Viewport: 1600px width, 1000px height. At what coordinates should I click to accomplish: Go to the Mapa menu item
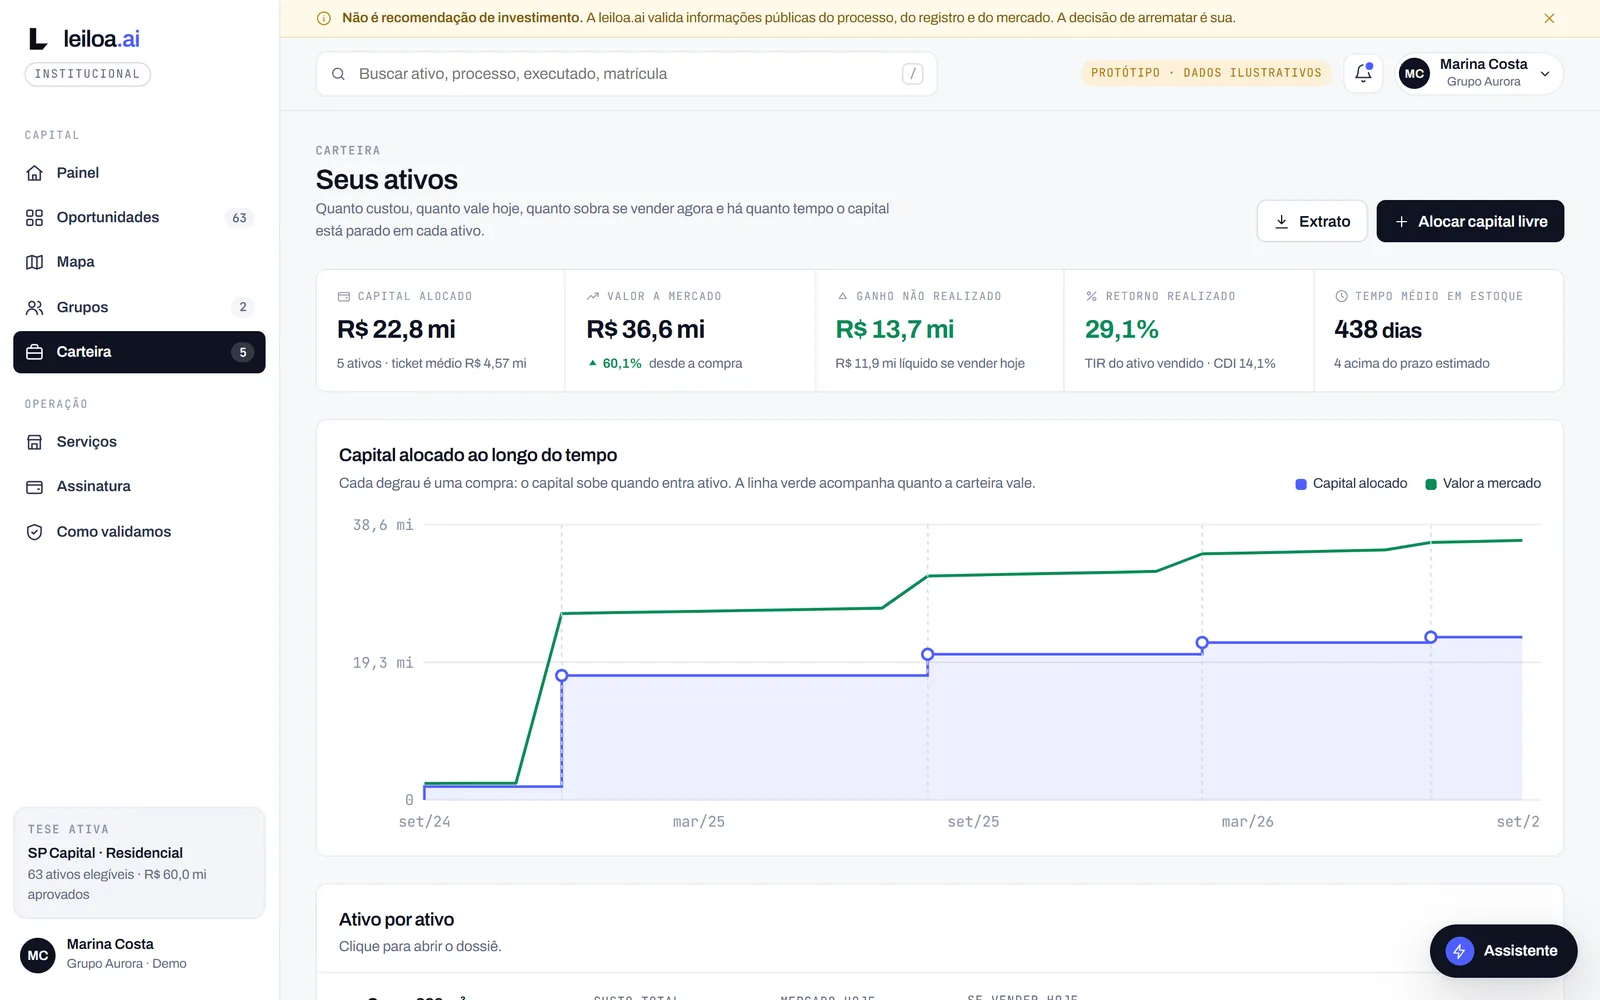[x=139, y=262]
